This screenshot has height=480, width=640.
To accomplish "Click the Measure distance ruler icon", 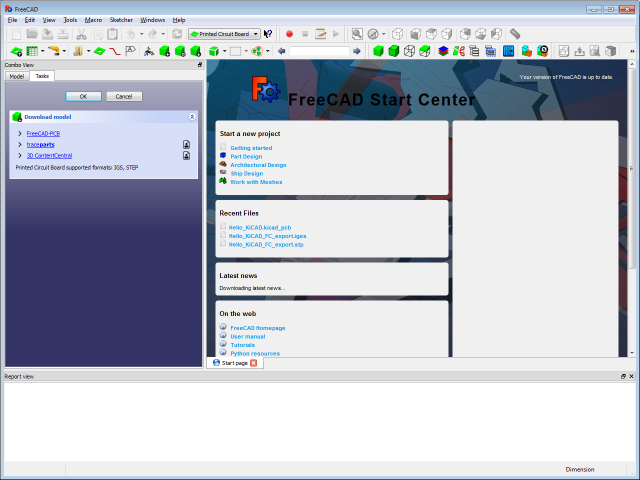I will [515, 34].
